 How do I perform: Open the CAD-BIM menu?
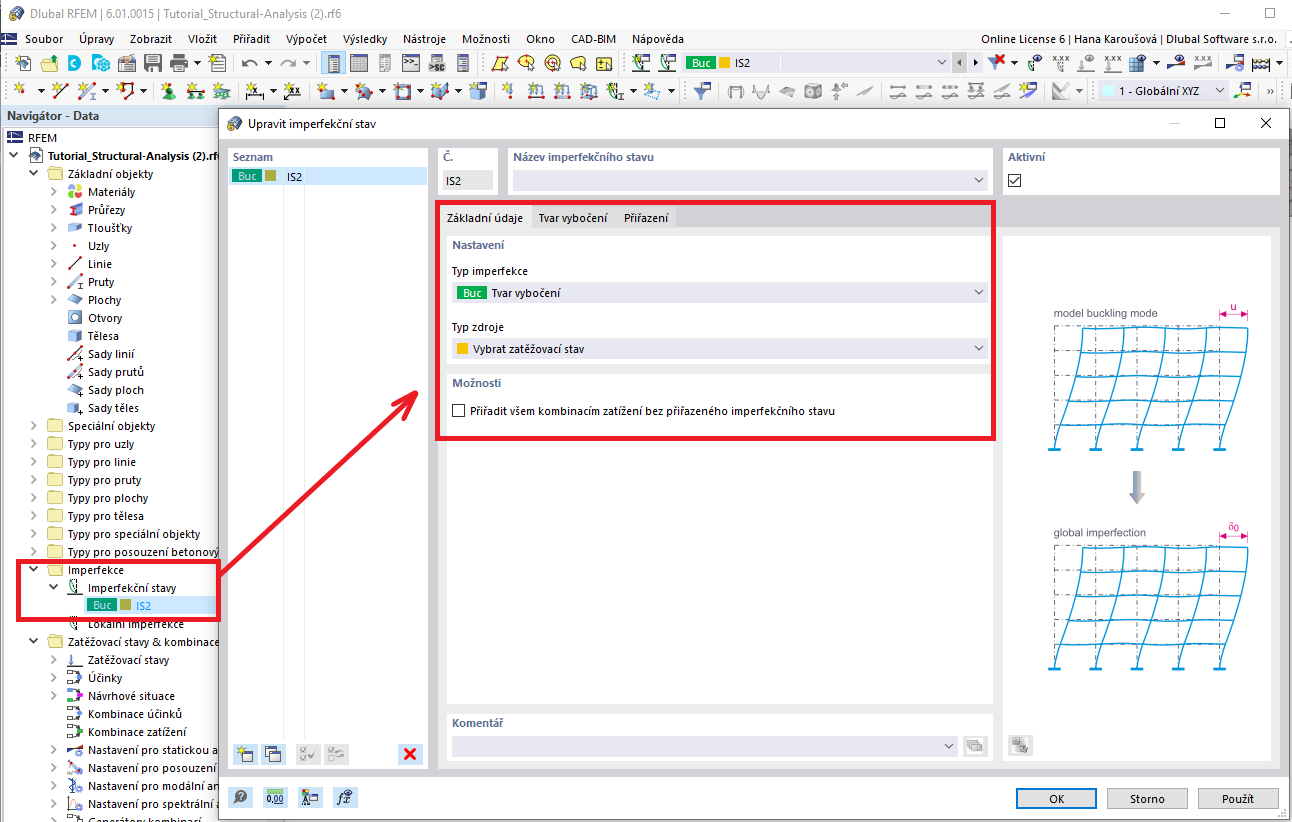593,39
